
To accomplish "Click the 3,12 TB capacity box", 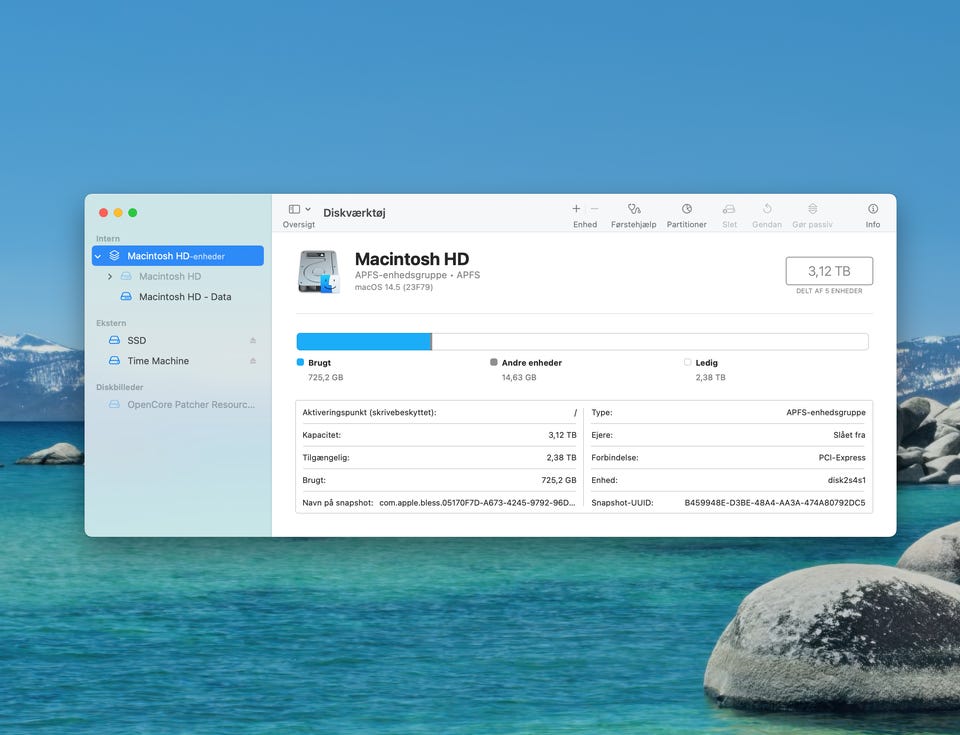I will [829, 271].
